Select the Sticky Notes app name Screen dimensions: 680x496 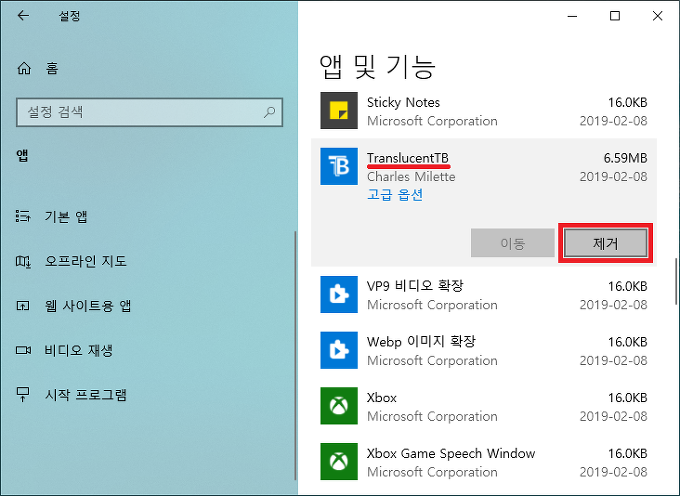[x=403, y=102]
